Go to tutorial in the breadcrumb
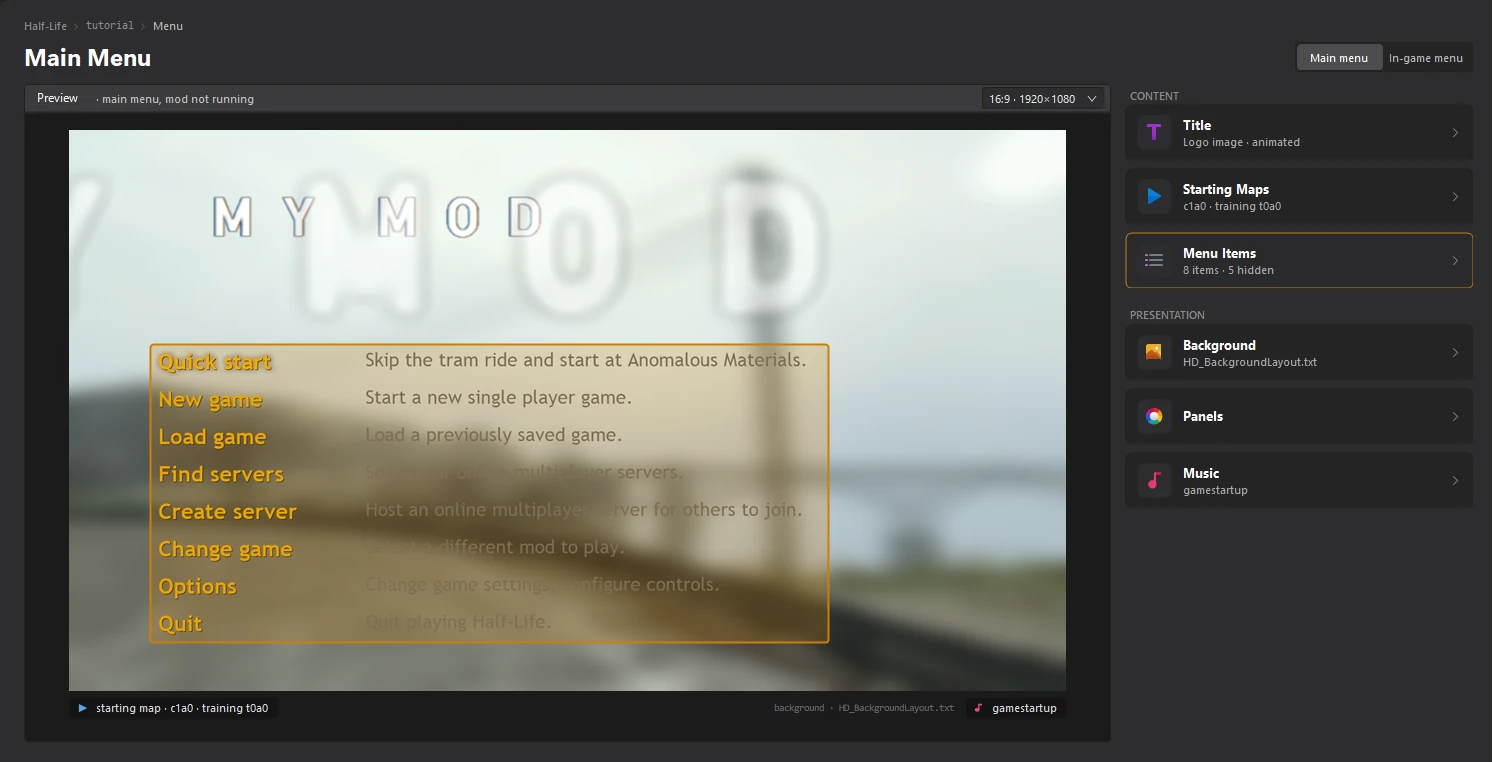 (x=109, y=26)
